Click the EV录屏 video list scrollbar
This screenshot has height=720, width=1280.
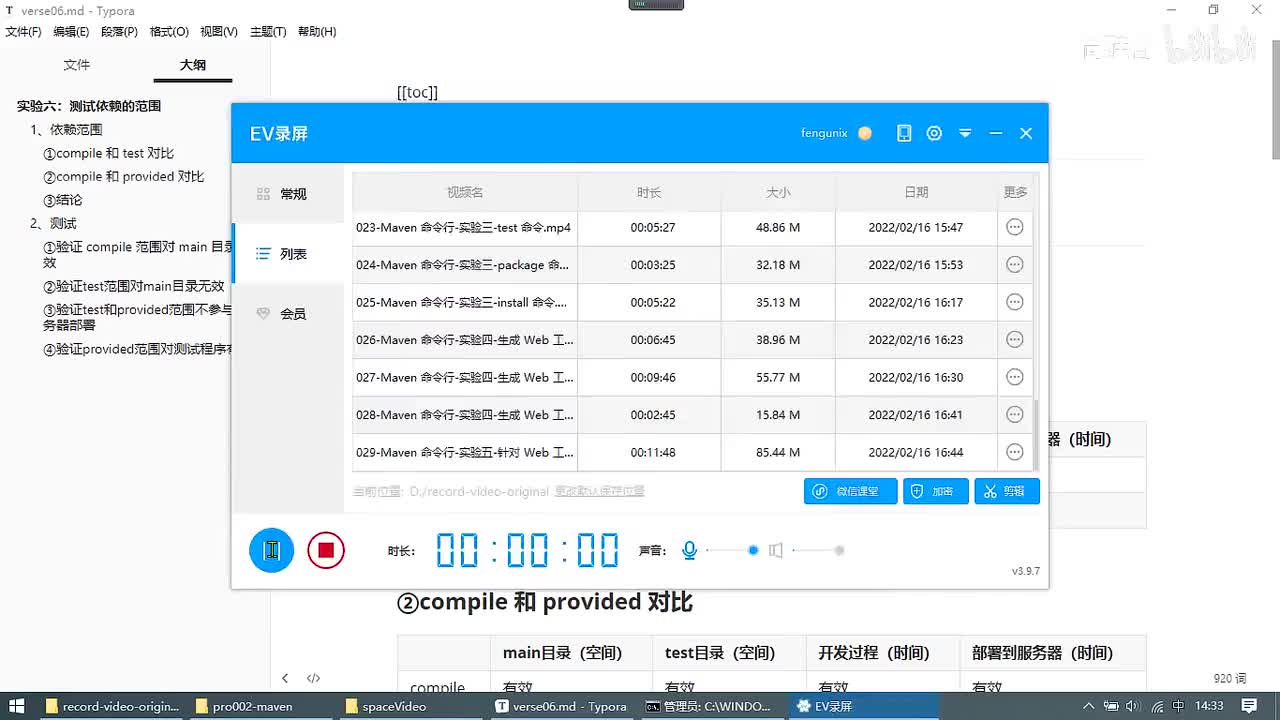click(x=1036, y=435)
